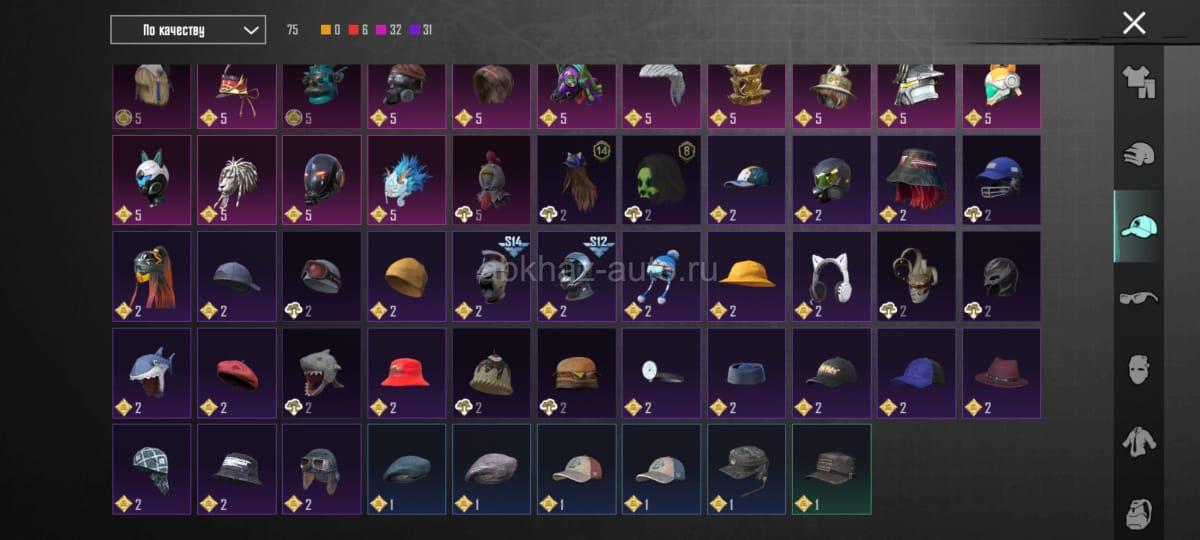
Task: Select the helmet category in the sidebar
Action: [x=1138, y=153]
